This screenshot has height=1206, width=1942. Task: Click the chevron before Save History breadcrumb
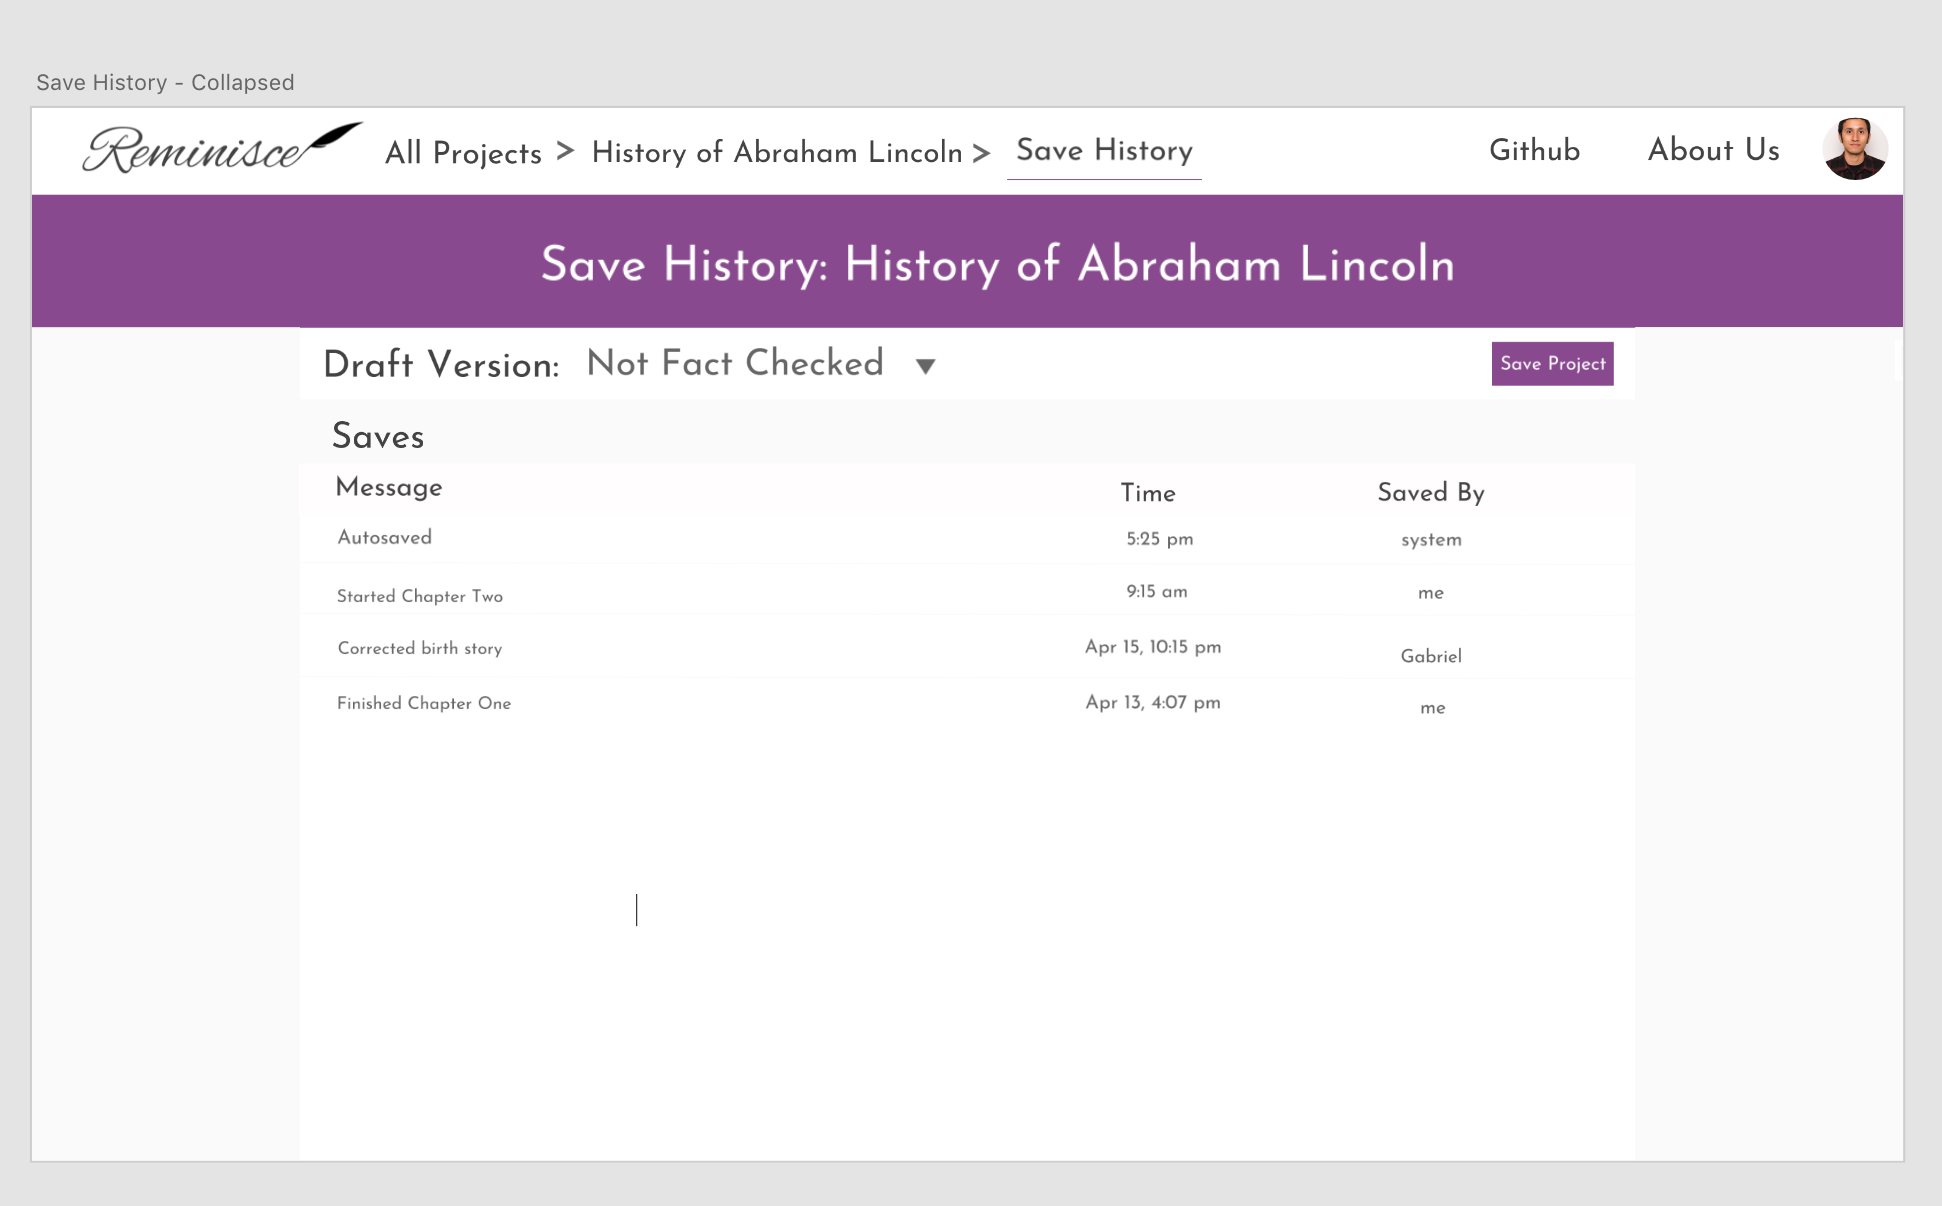click(x=982, y=150)
